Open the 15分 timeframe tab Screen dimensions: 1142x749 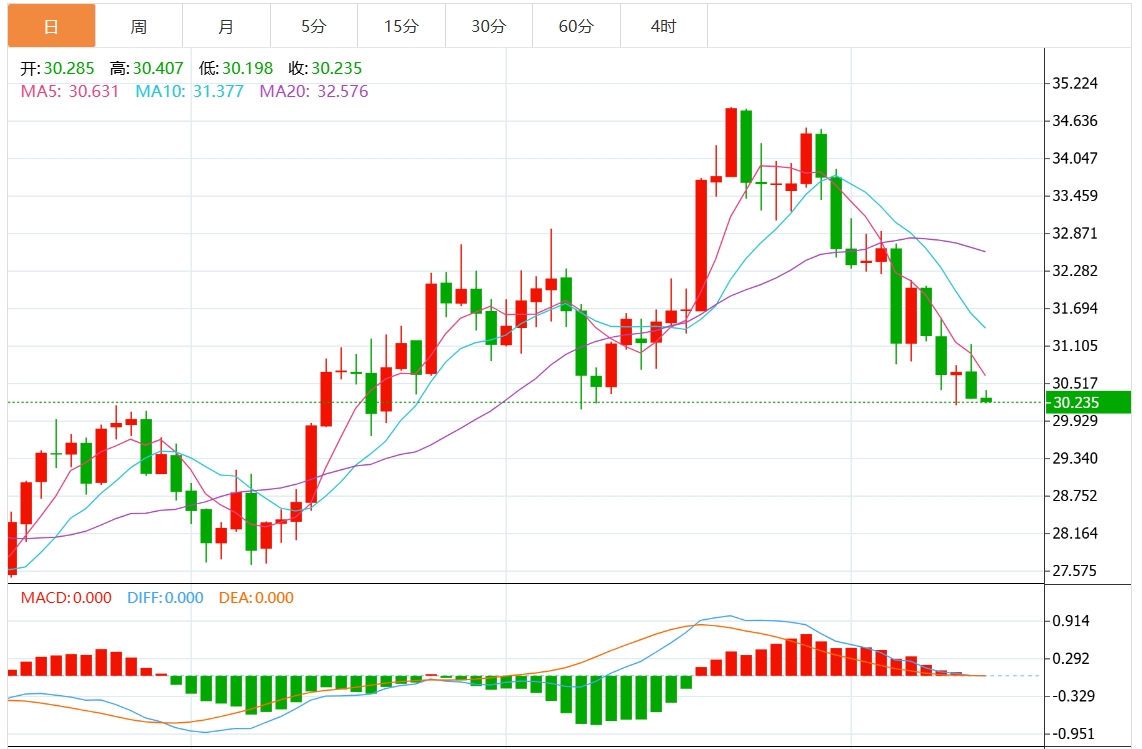pyautogui.click(x=401, y=26)
